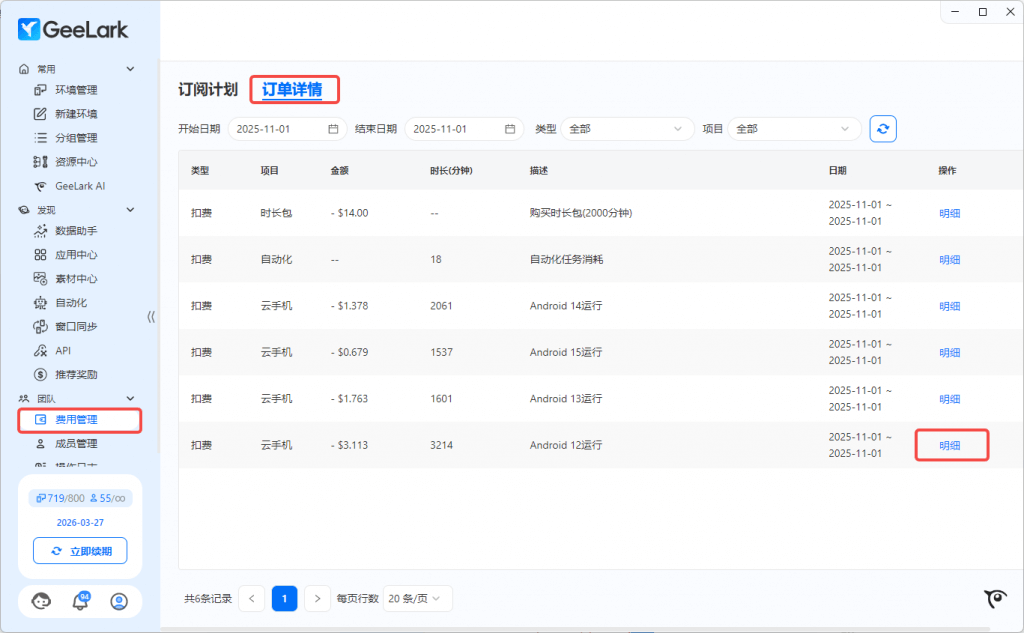Open the 20 条/页 rows-per-page dropdown
Viewport: 1024px width, 633px height.
click(x=418, y=598)
